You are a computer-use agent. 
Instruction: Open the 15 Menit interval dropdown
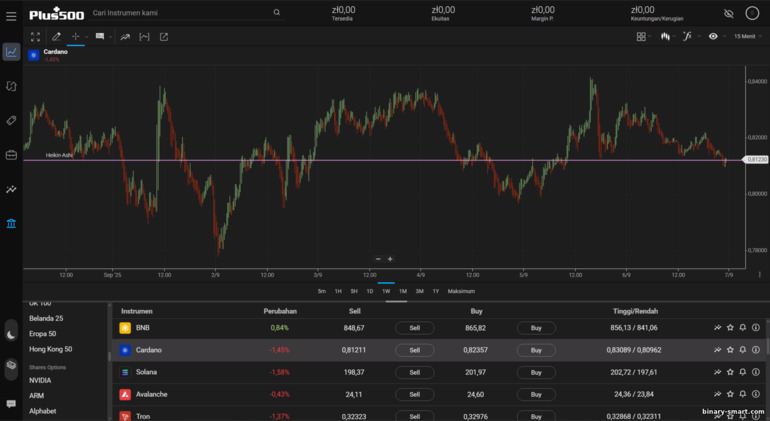coord(747,36)
